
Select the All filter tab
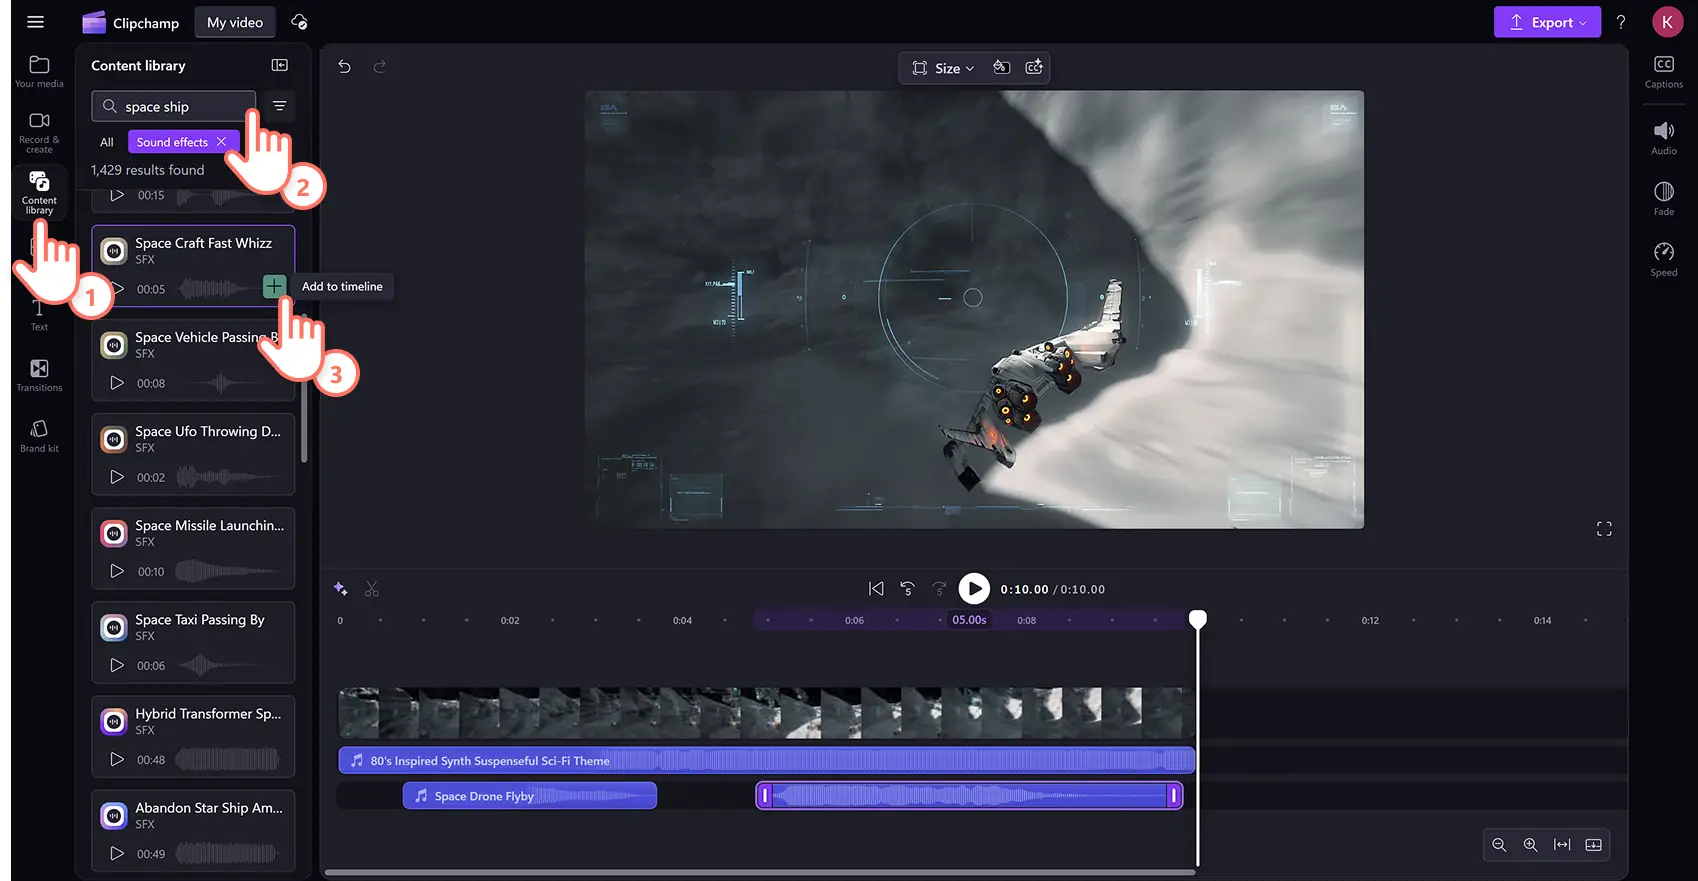tap(107, 142)
